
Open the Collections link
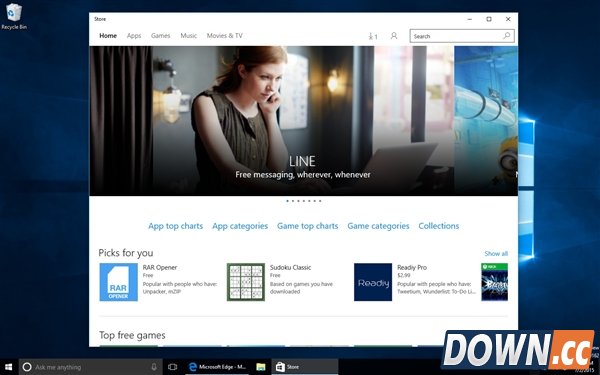[x=439, y=226]
